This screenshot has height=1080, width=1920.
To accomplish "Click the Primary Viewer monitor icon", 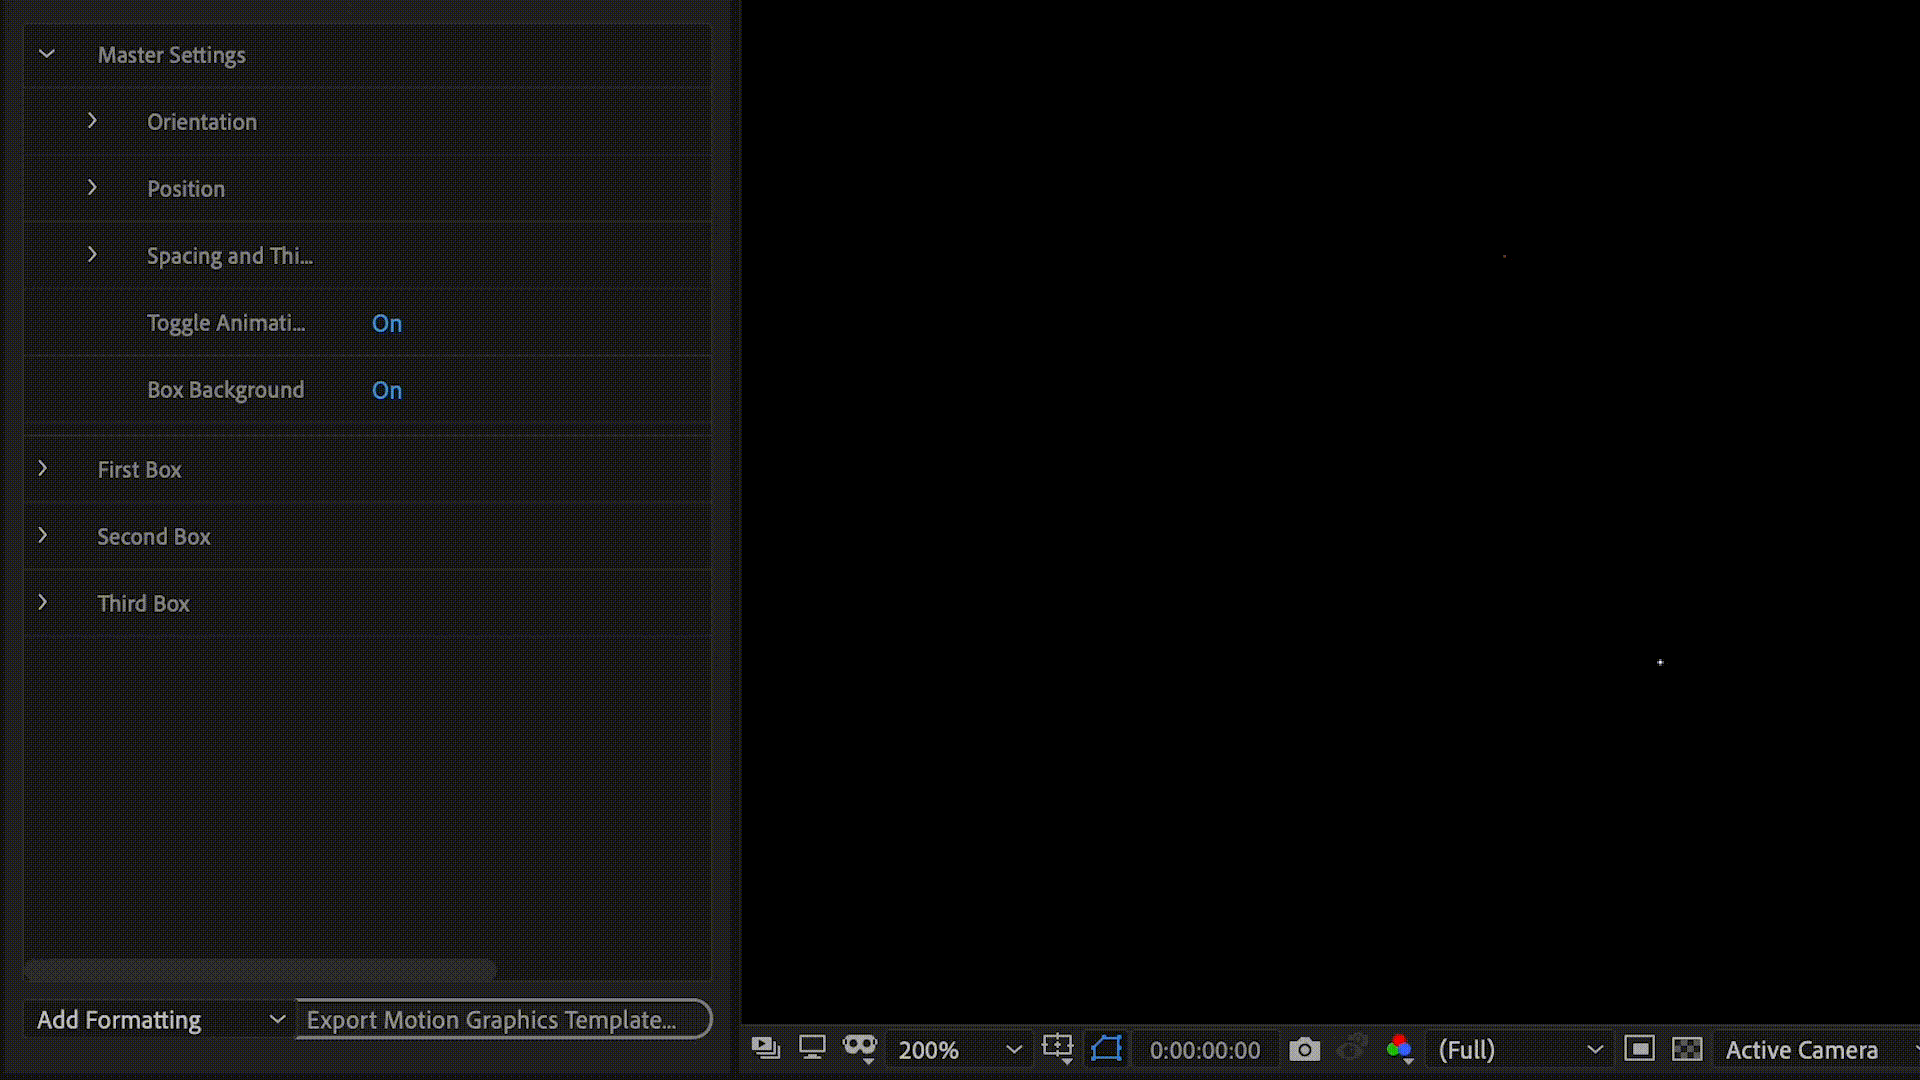I will click(812, 1048).
